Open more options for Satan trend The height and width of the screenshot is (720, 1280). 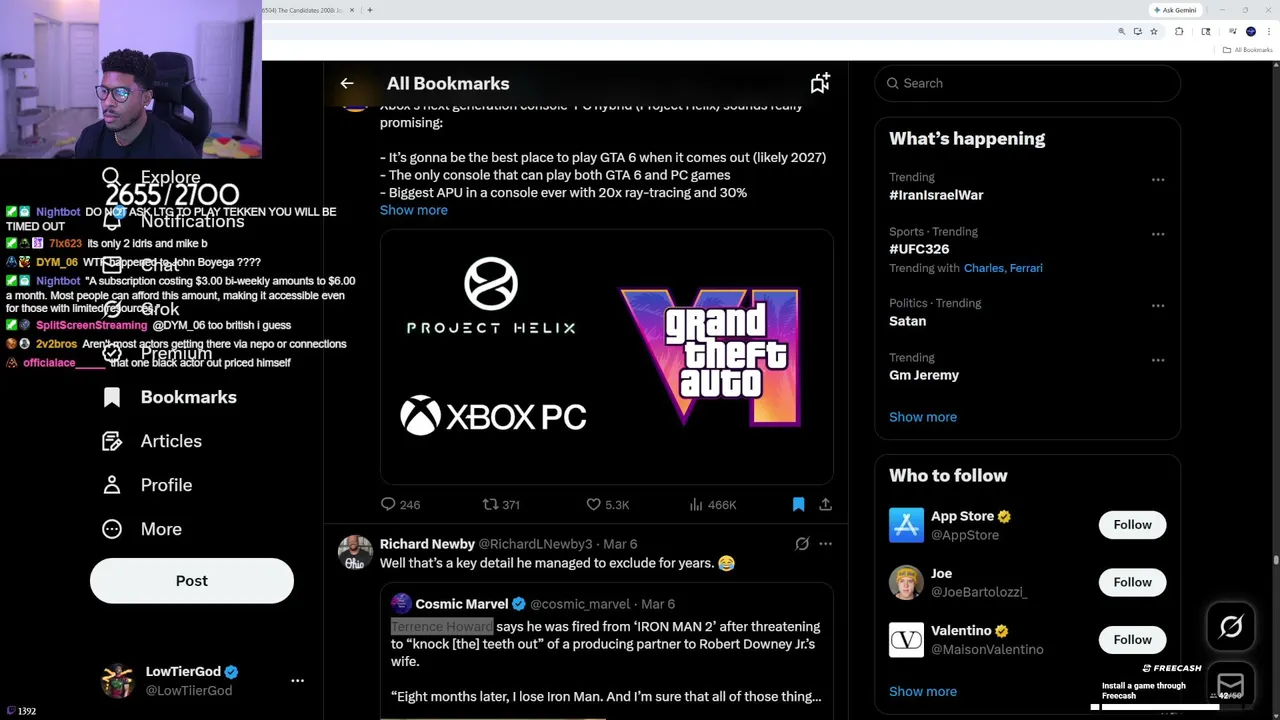(x=1158, y=306)
